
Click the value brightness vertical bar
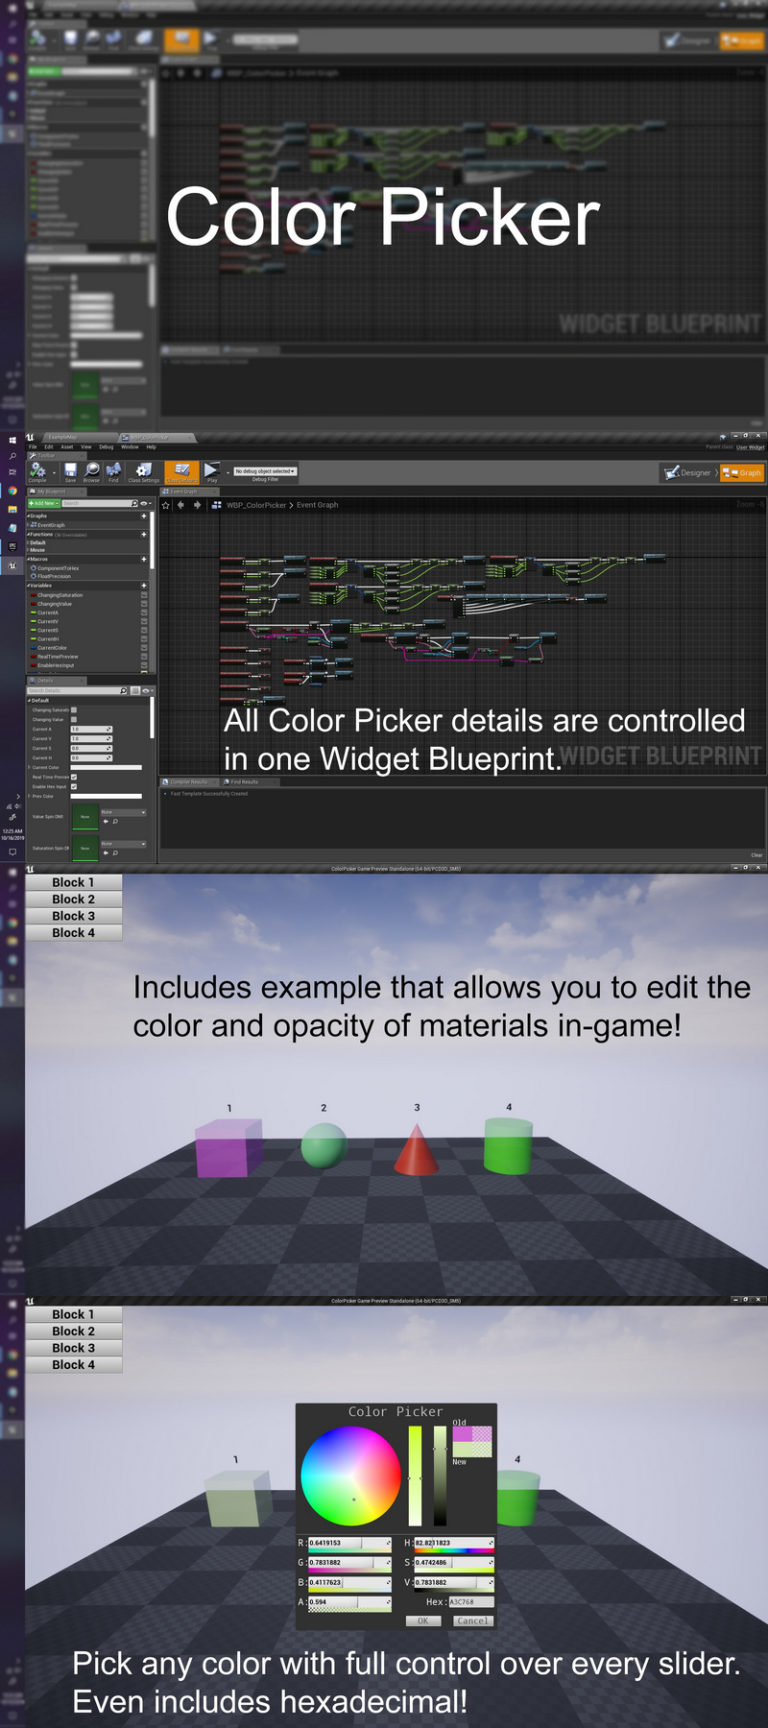(x=440, y=1476)
